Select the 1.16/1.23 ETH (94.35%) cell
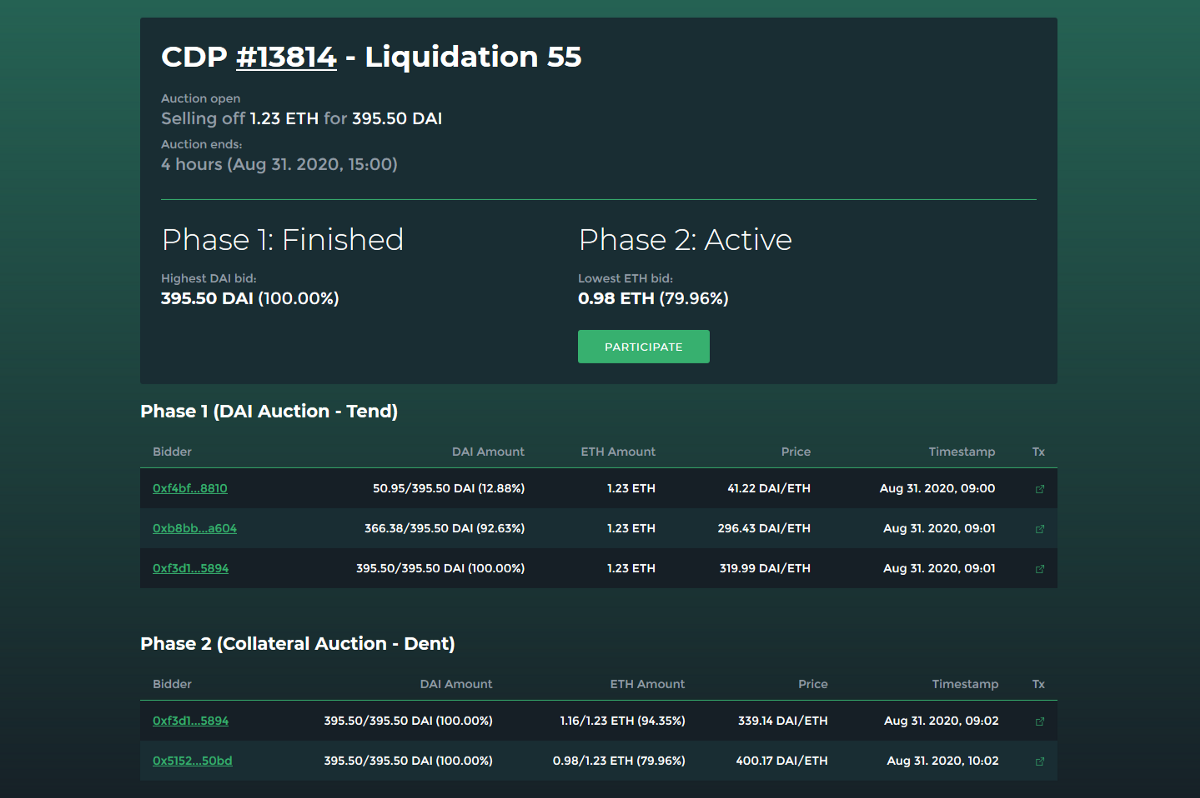The image size is (1200, 798). [623, 720]
